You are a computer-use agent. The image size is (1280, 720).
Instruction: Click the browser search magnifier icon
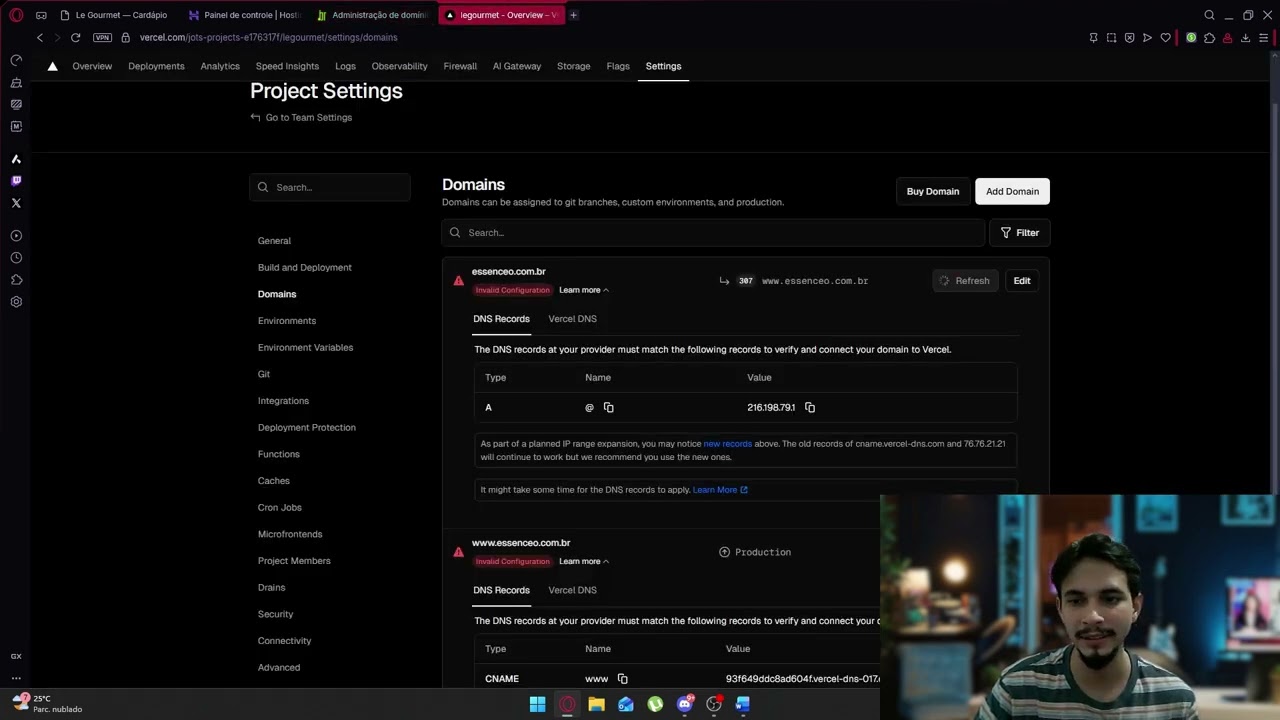click(1209, 15)
